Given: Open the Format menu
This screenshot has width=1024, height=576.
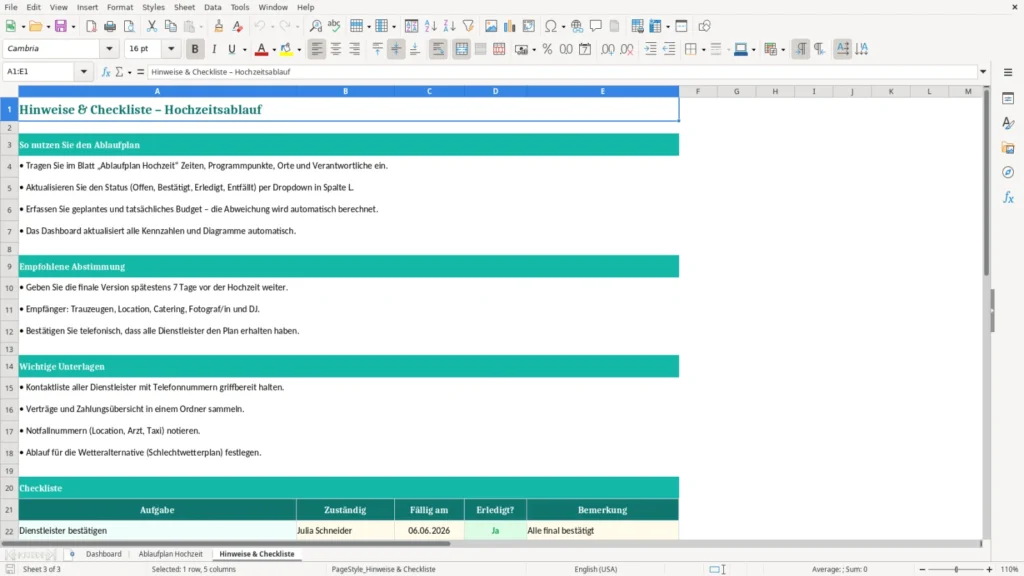Looking at the screenshot, I should click(120, 7).
